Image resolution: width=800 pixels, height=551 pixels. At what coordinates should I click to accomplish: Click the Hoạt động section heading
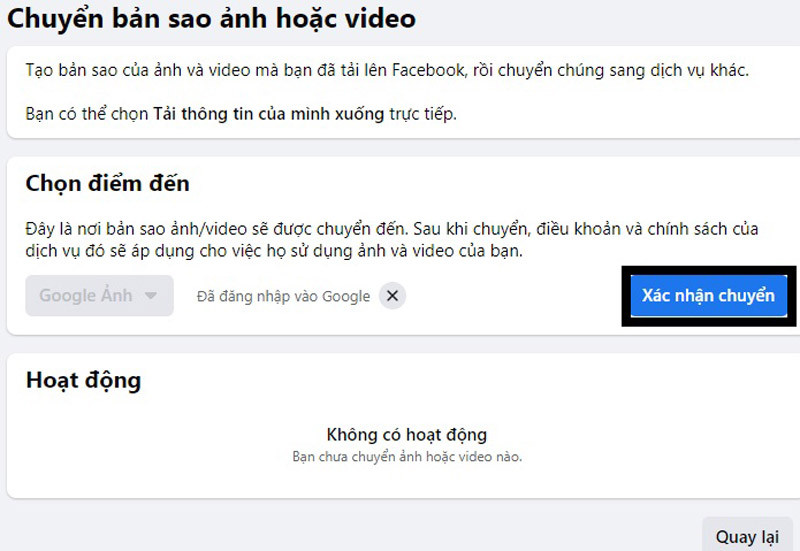pyautogui.click(x=83, y=380)
